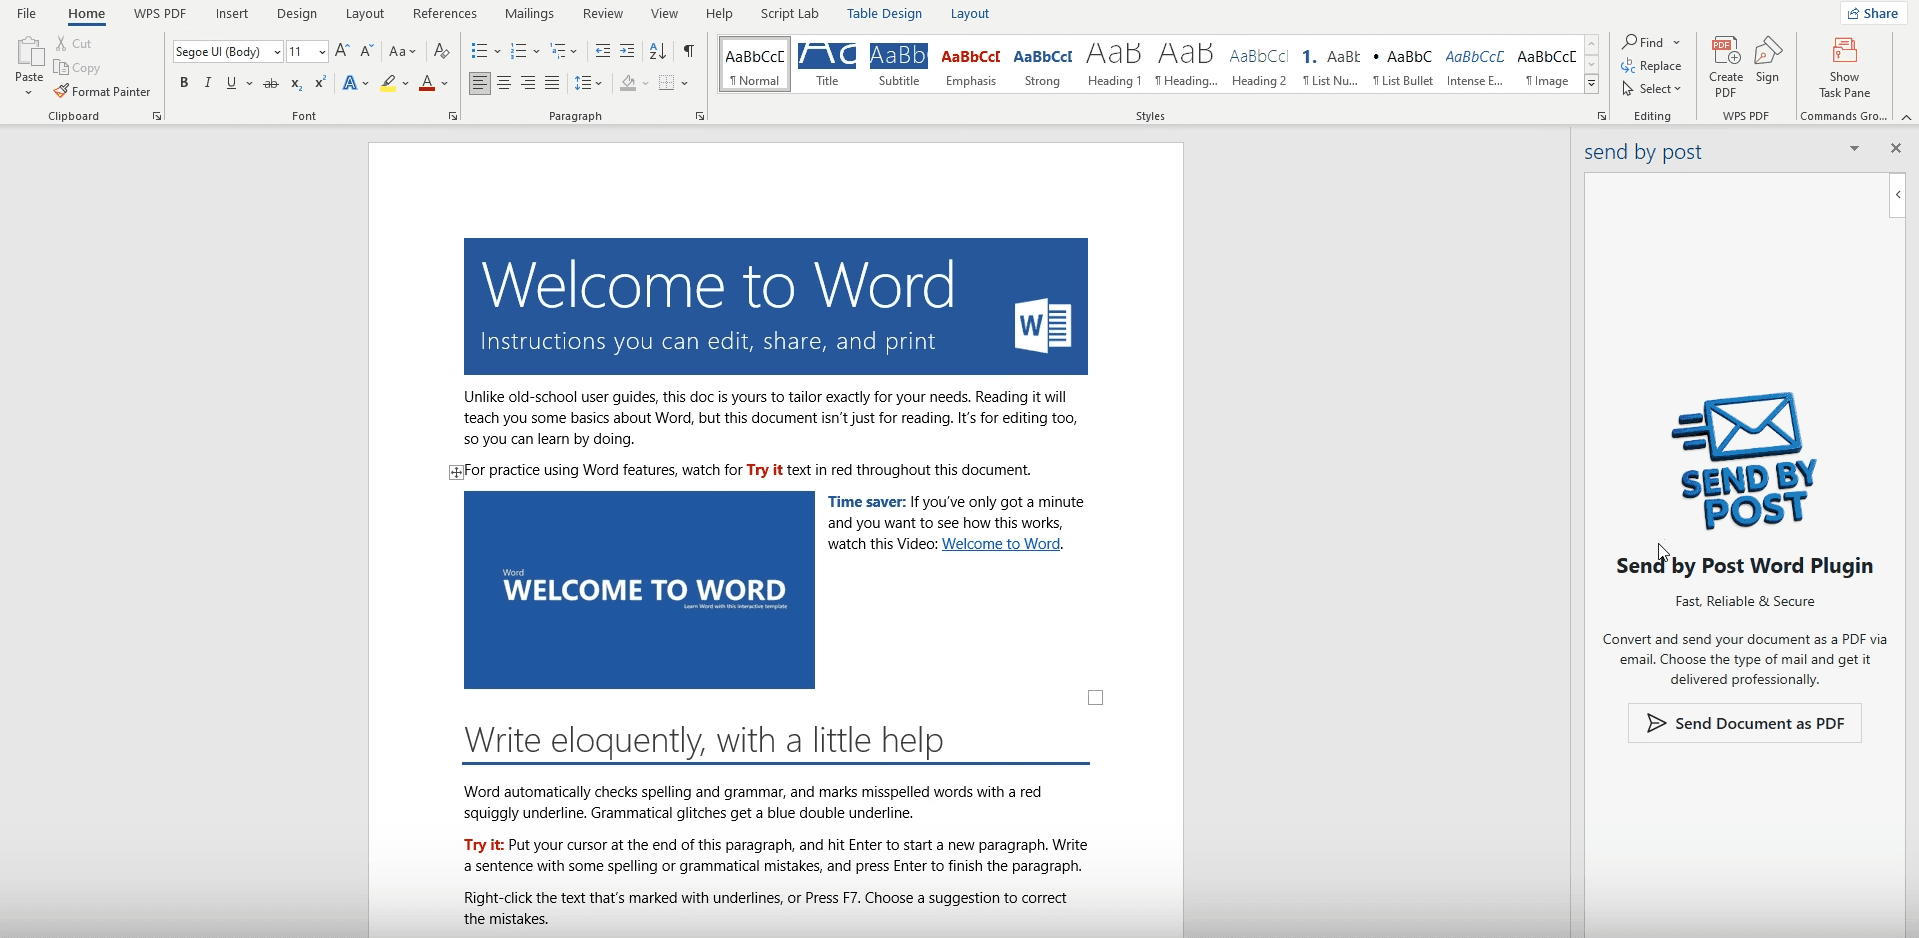Screen dimensions: 1919x938
Task: Collapse the side pane arrow tab
Action: 1897,195
